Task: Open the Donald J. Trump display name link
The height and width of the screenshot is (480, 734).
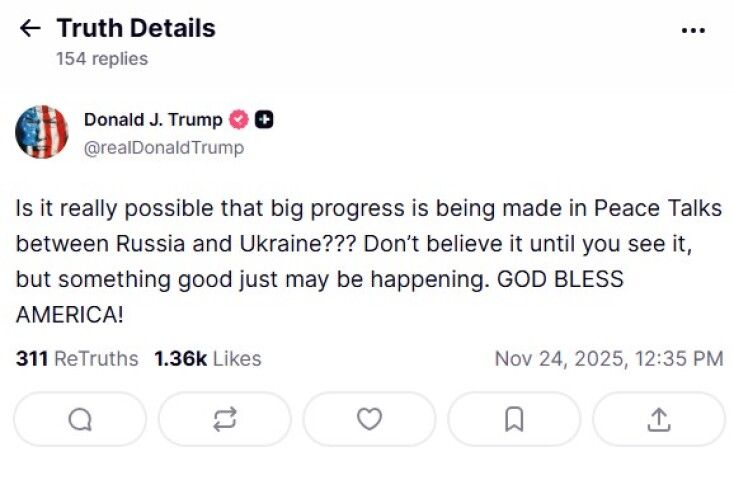Action: [153, 120]
